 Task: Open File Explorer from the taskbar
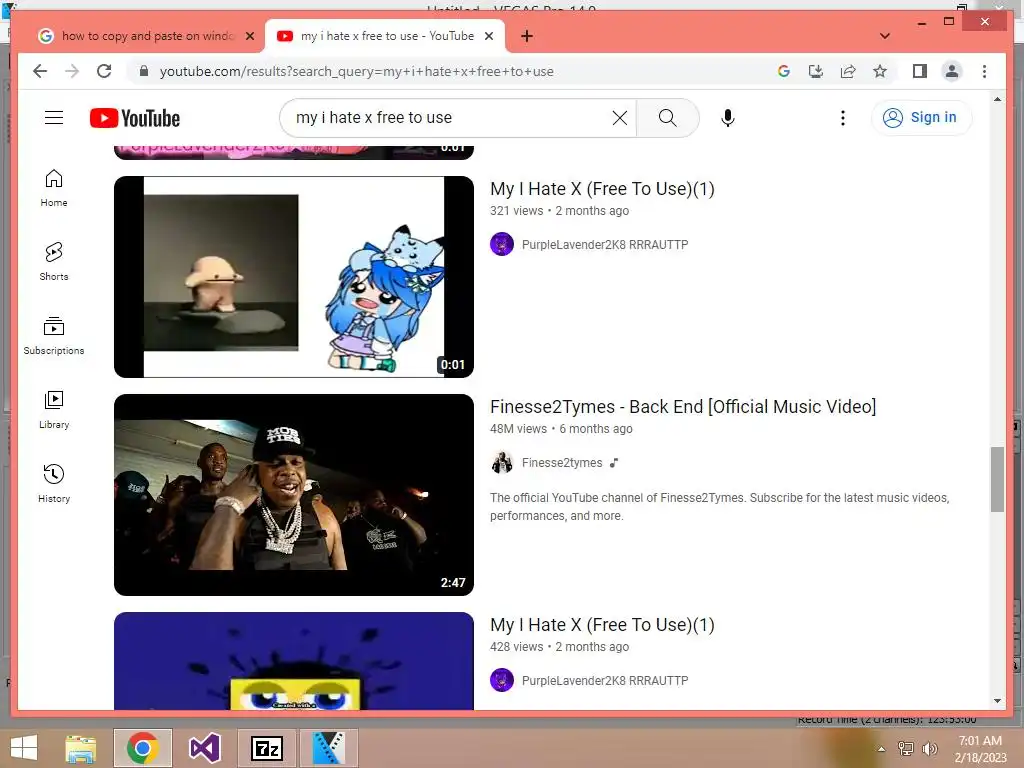(x=80, y=748)
